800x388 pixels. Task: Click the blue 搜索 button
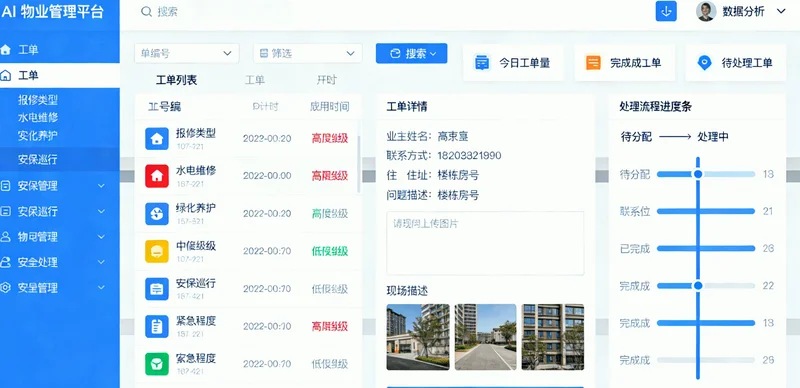pos(412,54)
